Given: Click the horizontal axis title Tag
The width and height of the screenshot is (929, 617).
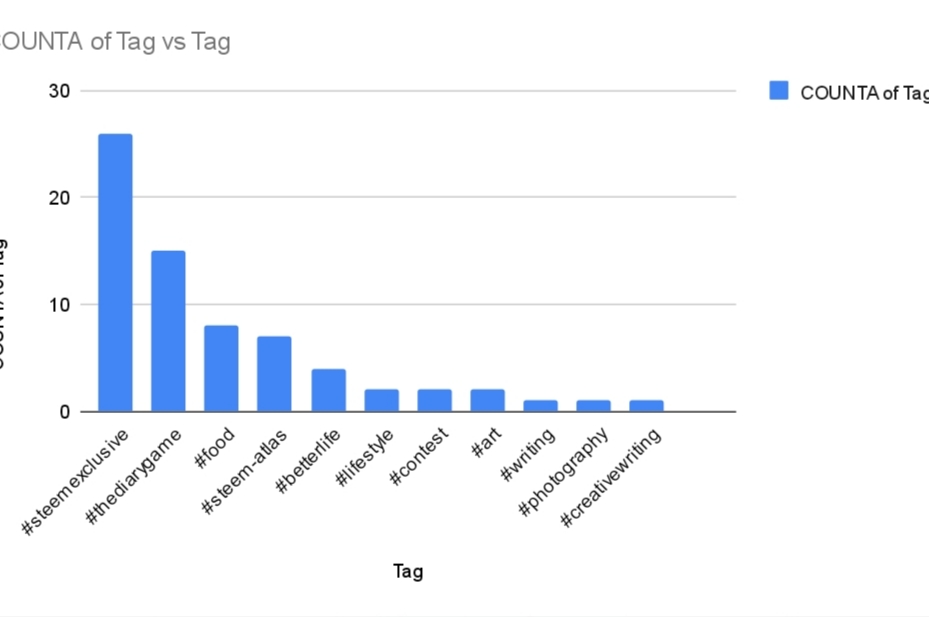Looking at the screenshot, I should point(408,571).
